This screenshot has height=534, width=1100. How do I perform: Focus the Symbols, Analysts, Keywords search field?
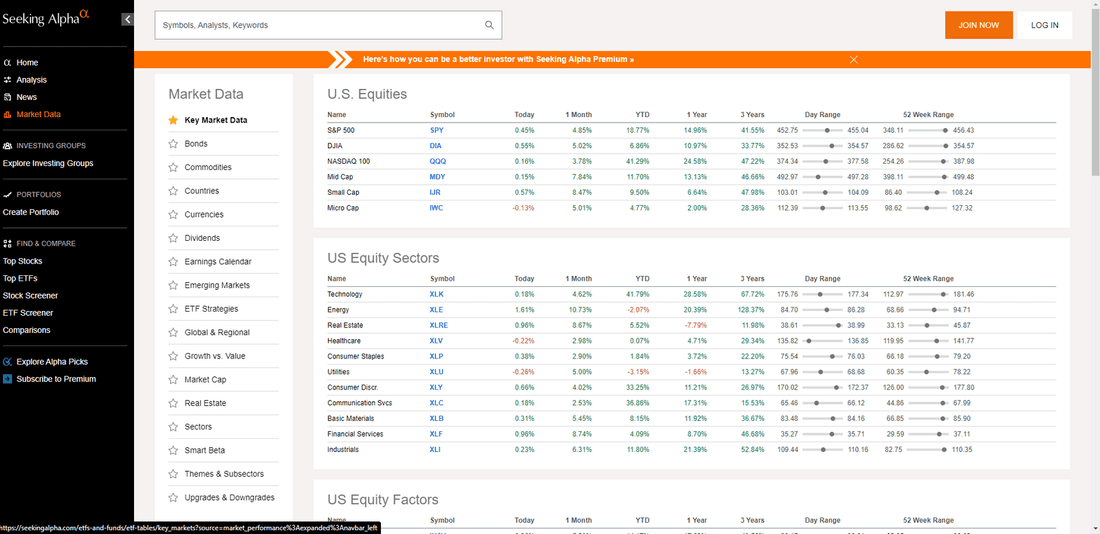321,25
